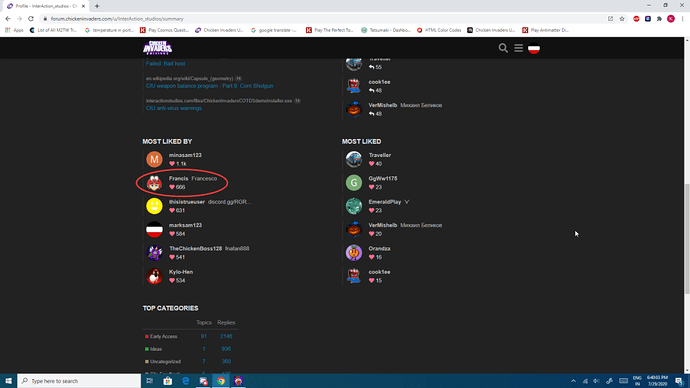This screenshot has width=690, height=388.
Task: Open marksam123 username link
Action: pos(185,225)
